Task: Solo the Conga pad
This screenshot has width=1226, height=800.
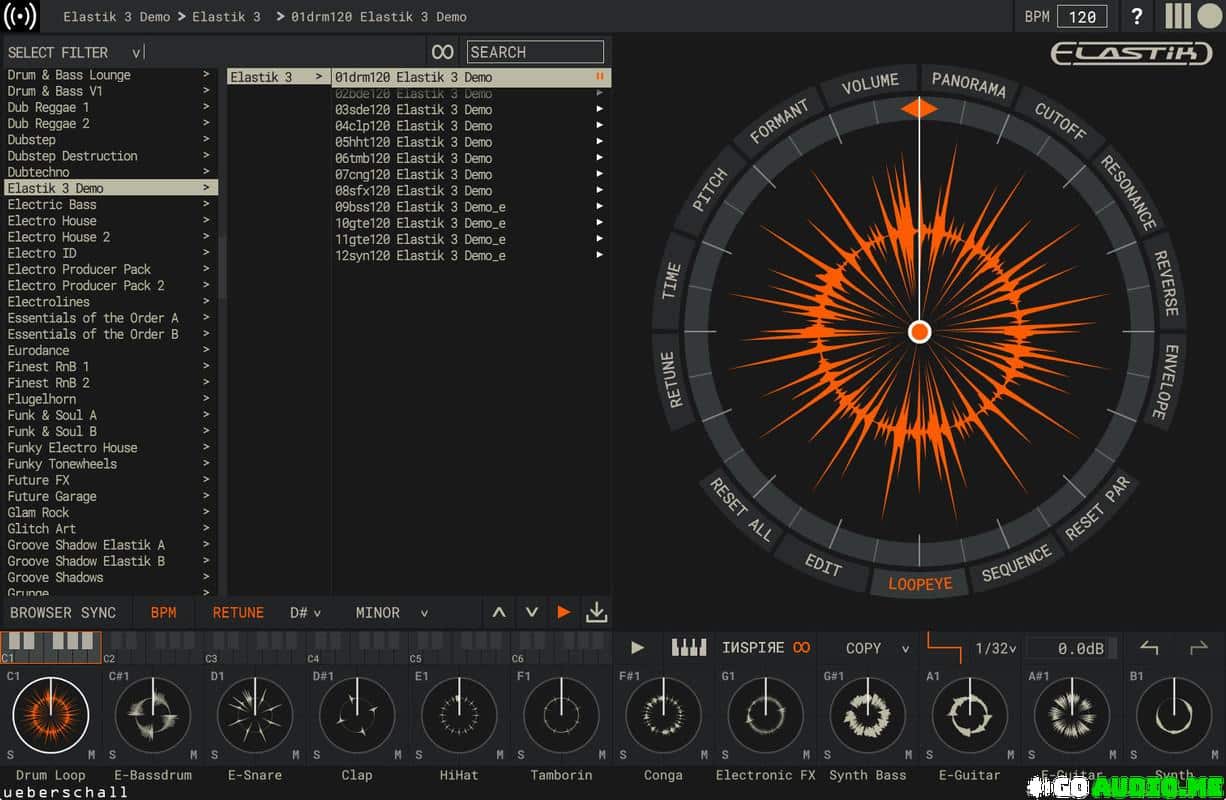Action: [x=624, y=755]
